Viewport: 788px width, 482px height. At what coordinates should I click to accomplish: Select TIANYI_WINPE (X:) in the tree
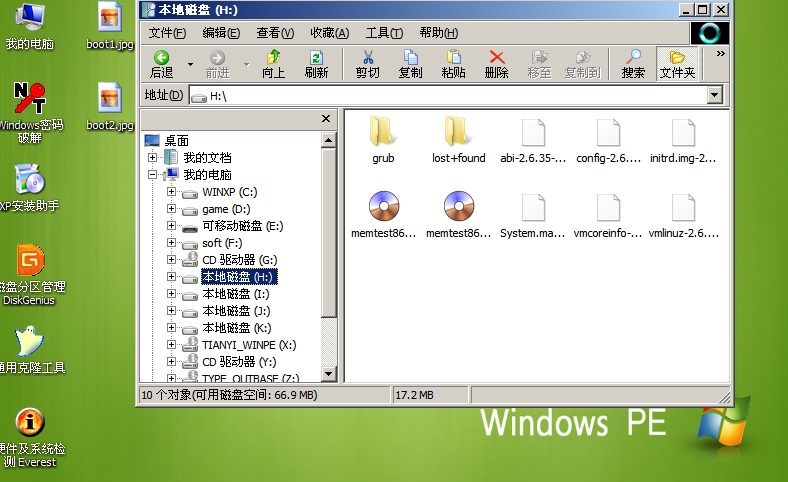[249, 345]
